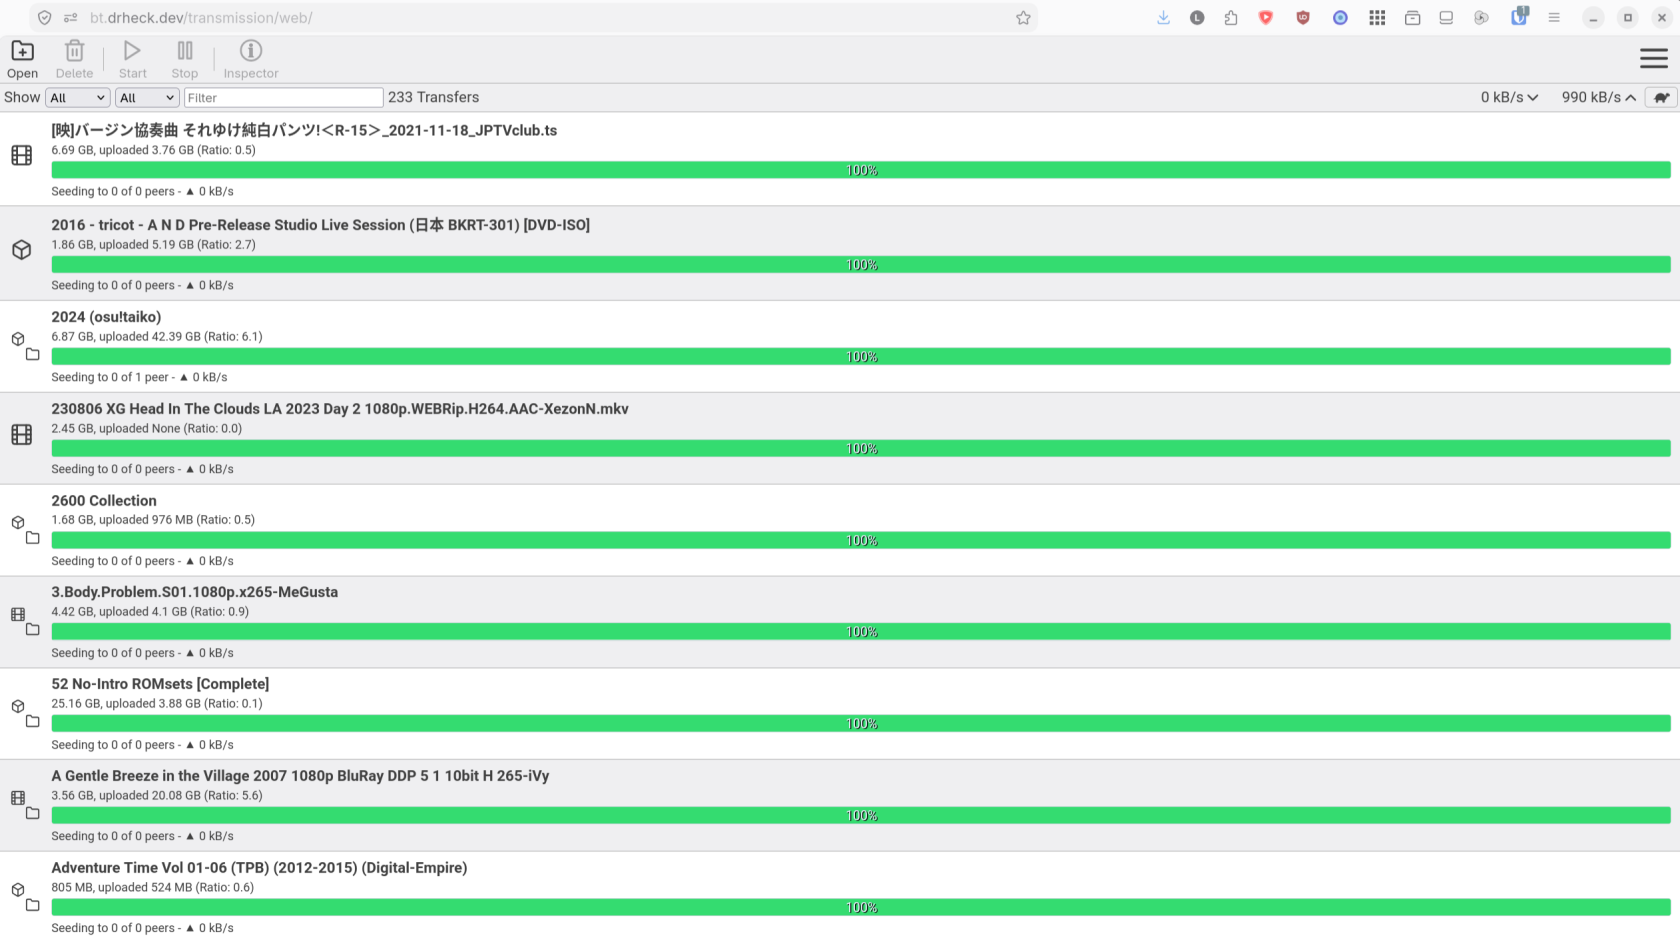Click the film icon of the JPTVclub.ts torrent
The width and height of the screenshot is (1680, 942).
click(21, 155)
